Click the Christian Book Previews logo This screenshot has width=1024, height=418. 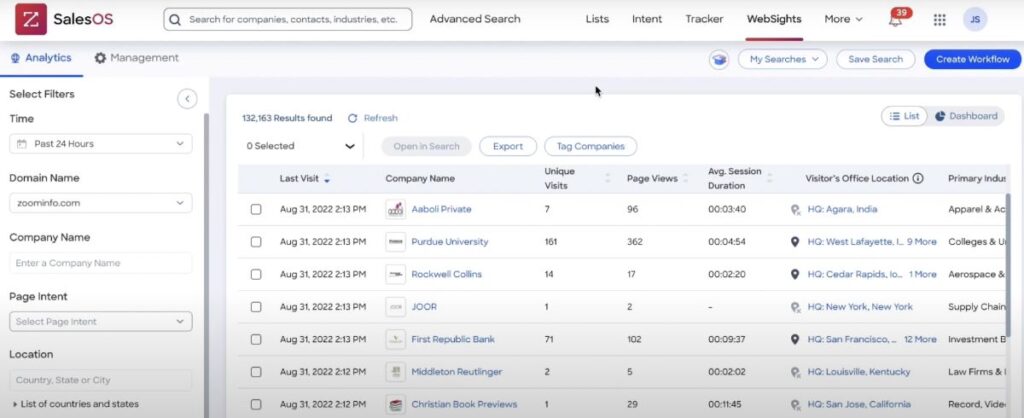pos(395,405)
